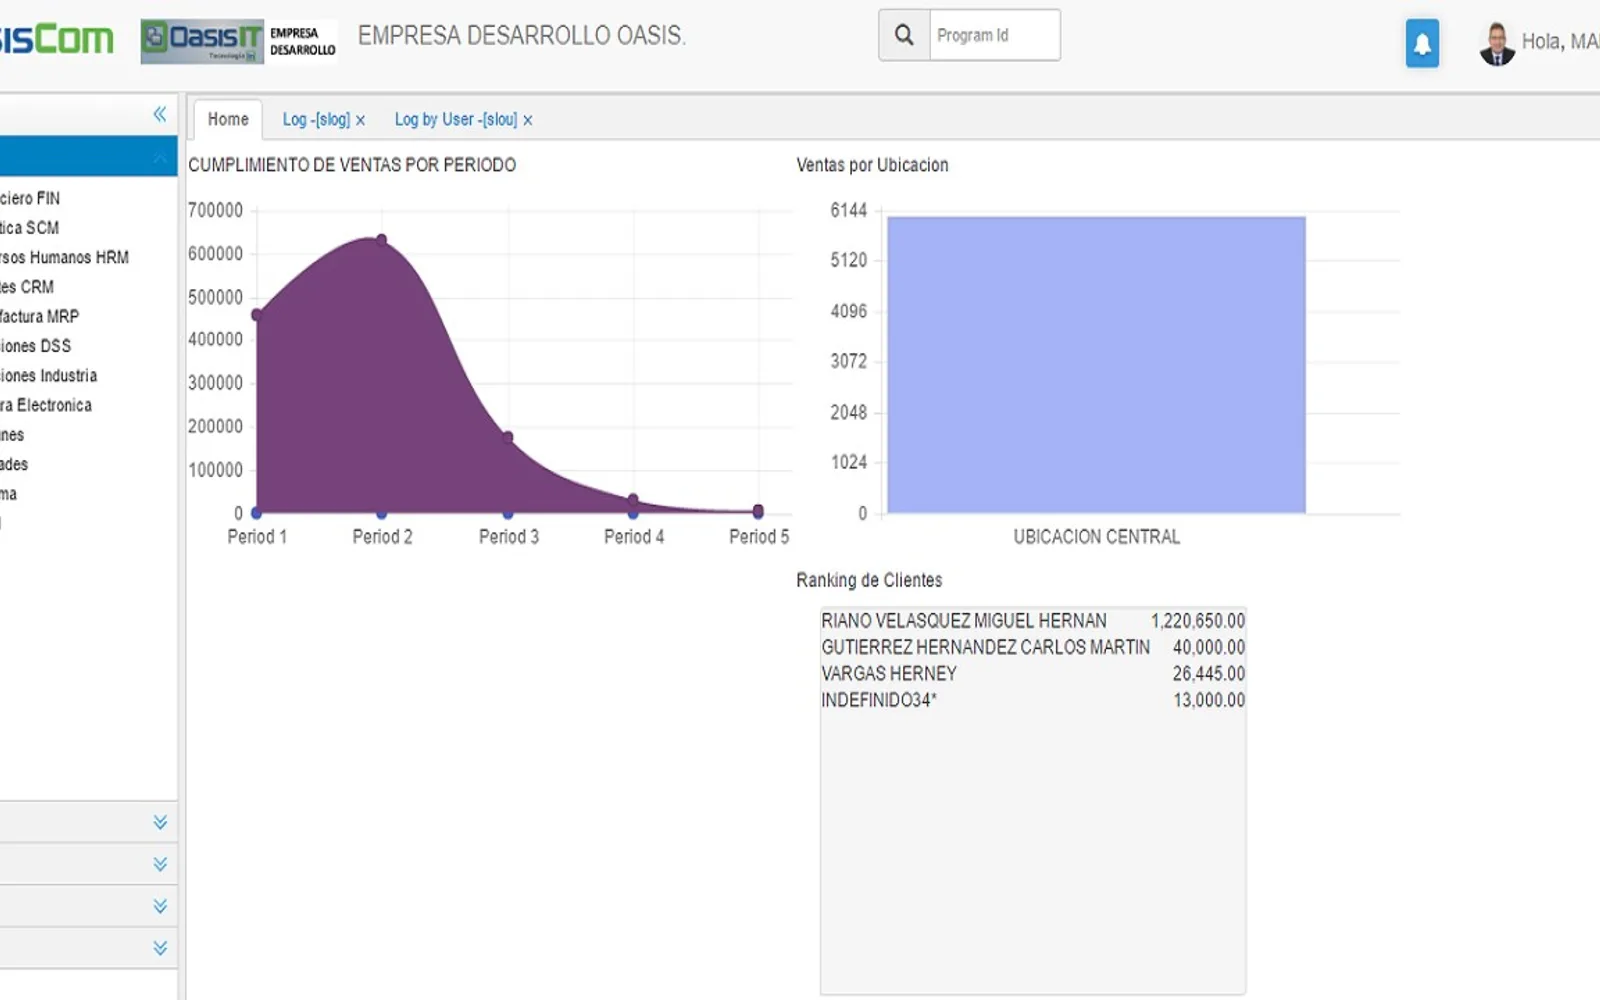Click the Period 1 data point on chart
Viewport: 1600px width, 1000px height.
pos(257,315)
